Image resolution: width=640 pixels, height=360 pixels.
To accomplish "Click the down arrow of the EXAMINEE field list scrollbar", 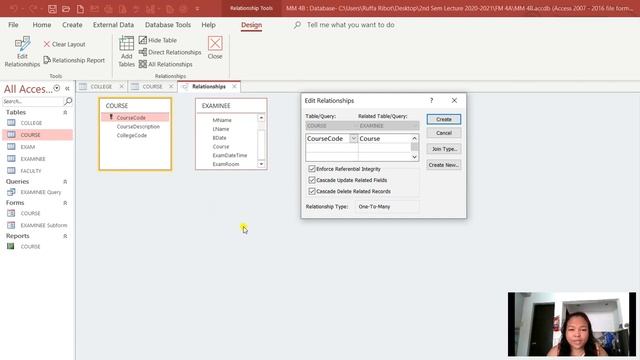I will [x=261, y=164].
